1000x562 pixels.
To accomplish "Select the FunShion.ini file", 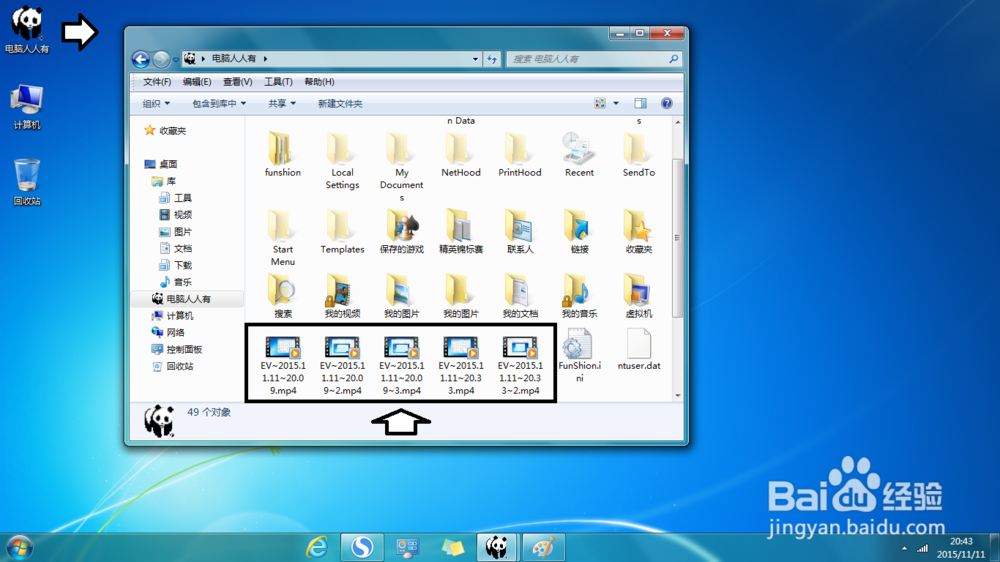I will pos(579,355).
